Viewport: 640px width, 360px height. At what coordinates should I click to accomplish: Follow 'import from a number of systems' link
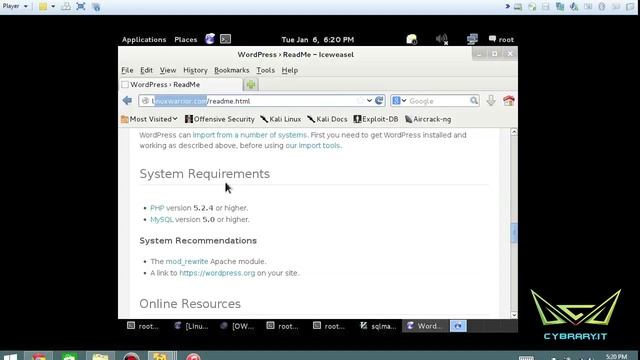pyautogui.click(x=250, y=135)
